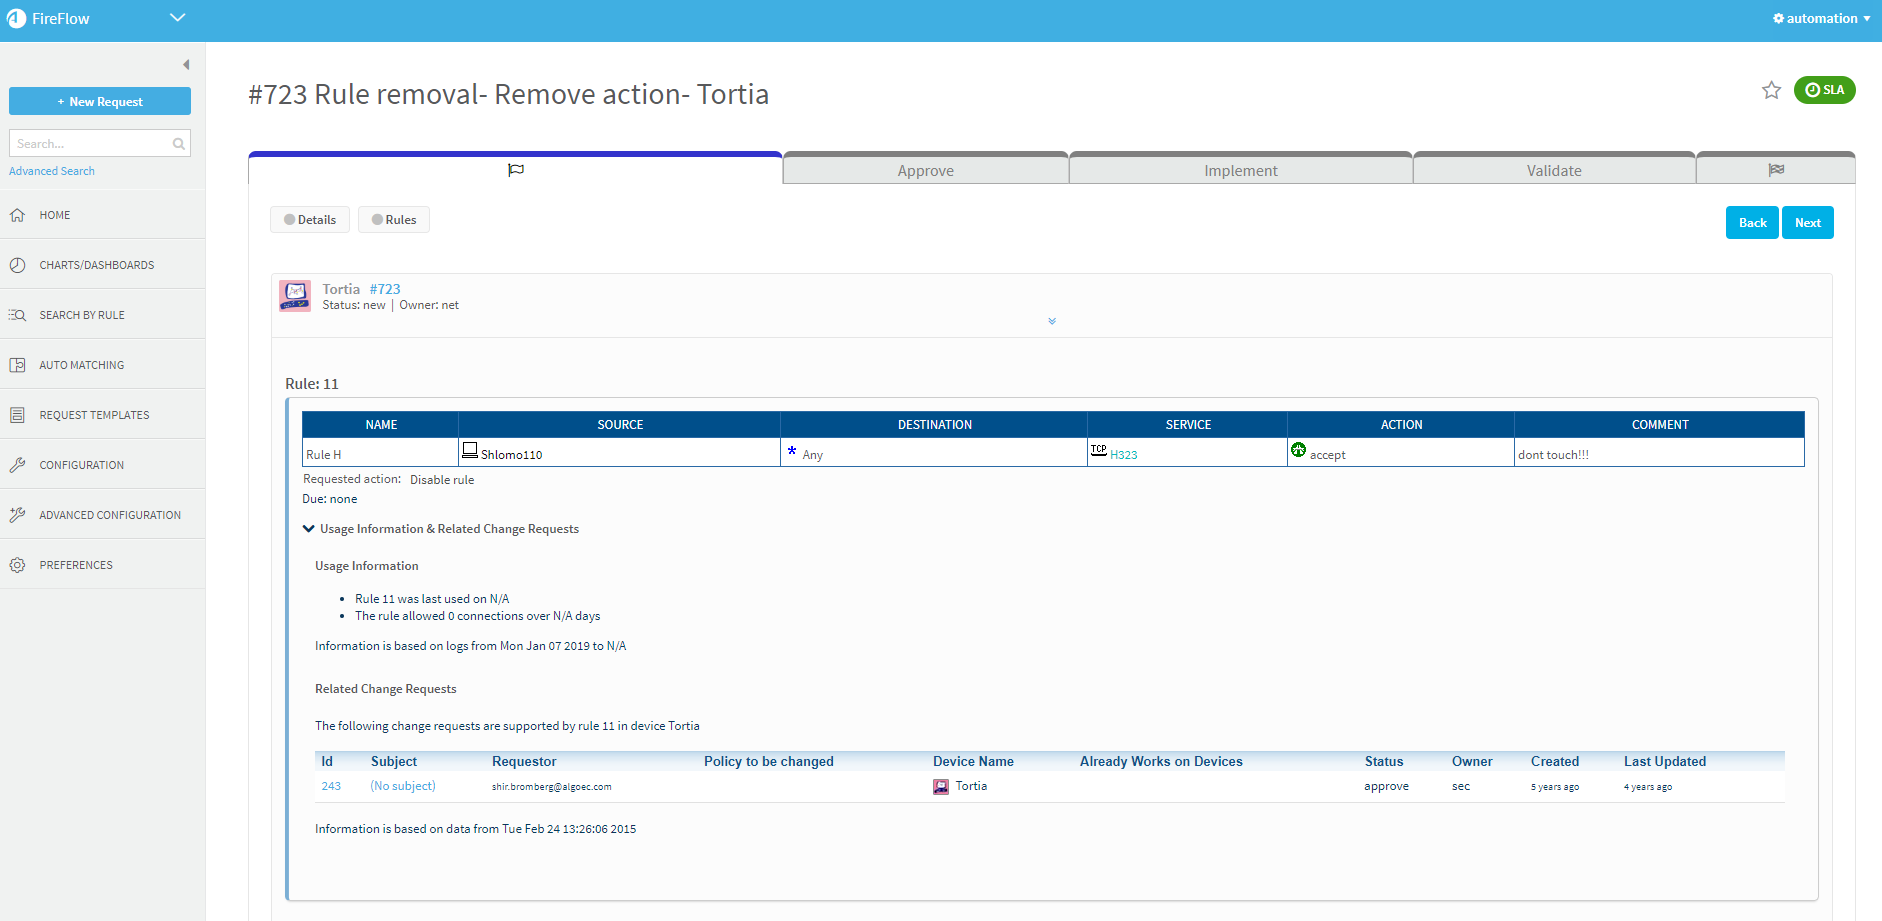The width and height of the screenshot is (1882, 921).
Task: Click the Home icon in sidebar
Action: [17, 215]
